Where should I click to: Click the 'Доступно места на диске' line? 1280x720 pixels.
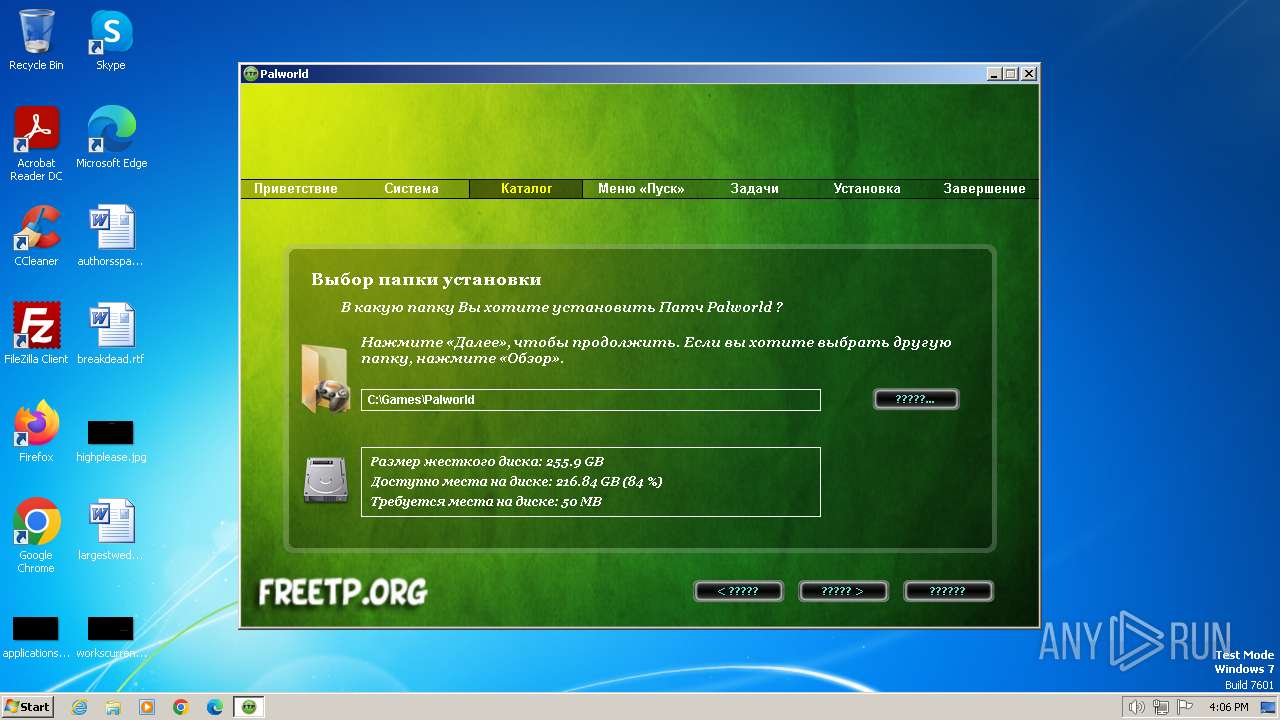[516, 482]
